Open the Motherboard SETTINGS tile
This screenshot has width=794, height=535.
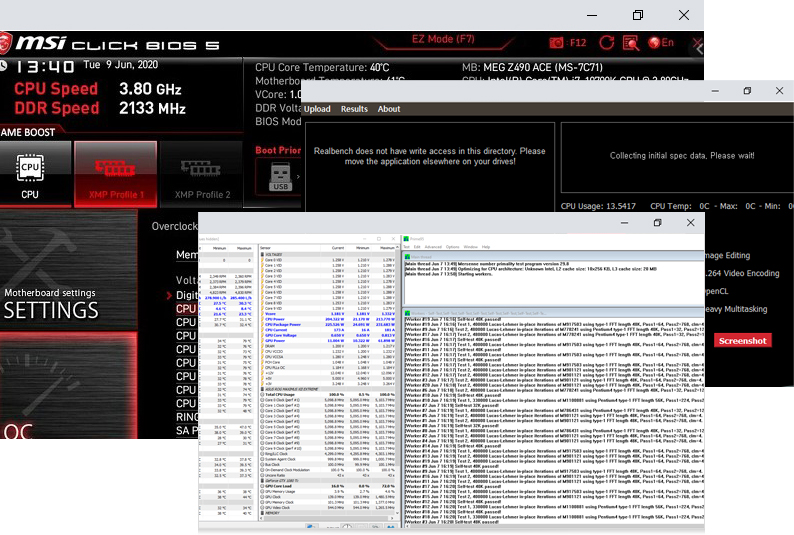(x=68, y=271)
